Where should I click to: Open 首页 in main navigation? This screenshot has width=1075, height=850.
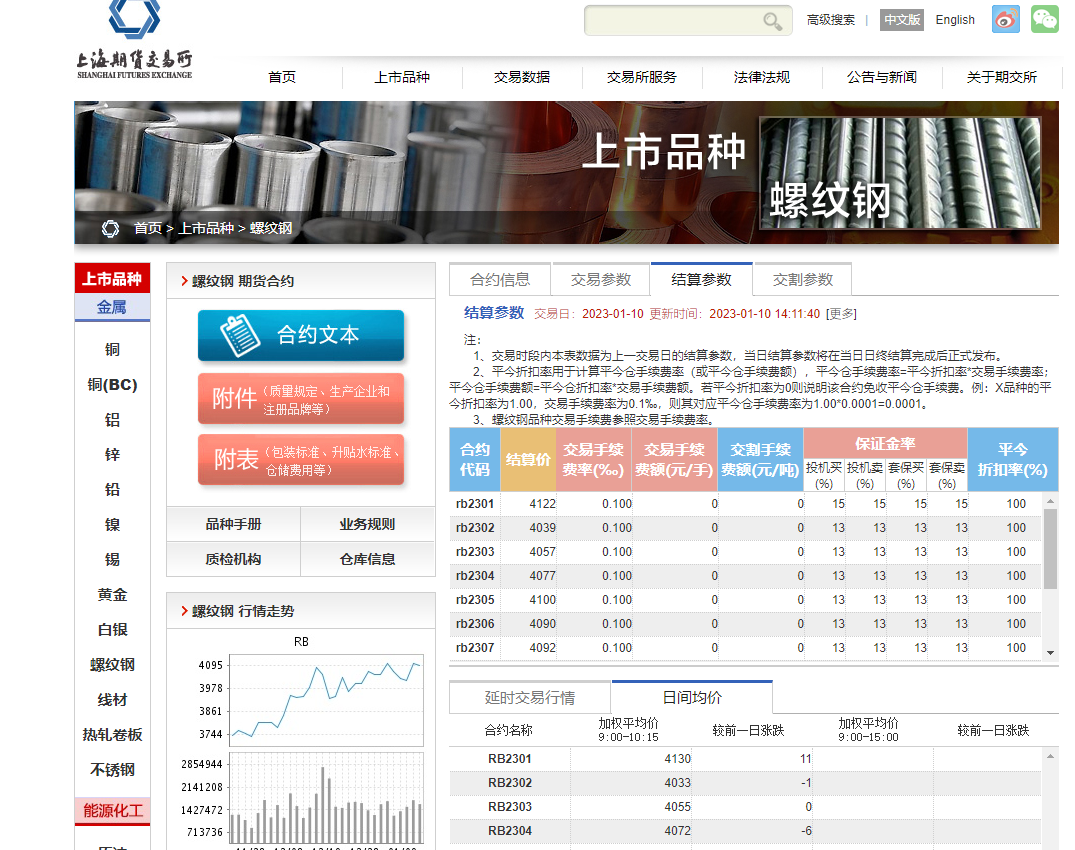tap(282, 77)
